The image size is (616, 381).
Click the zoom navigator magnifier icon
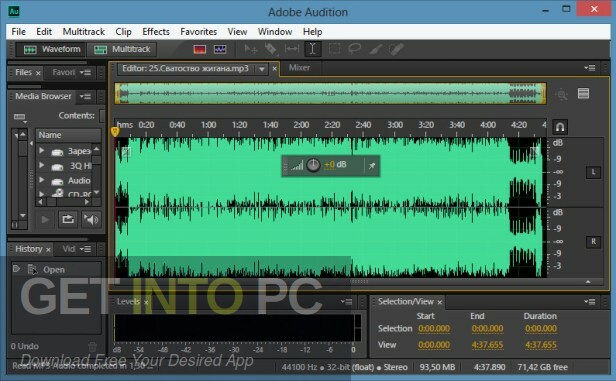(562, 95)
